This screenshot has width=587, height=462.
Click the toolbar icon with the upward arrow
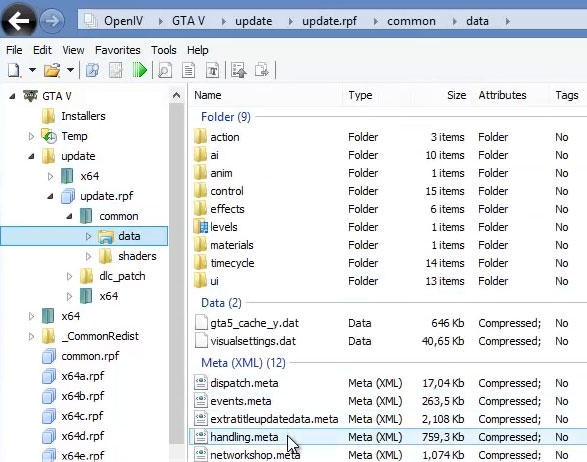click(x=239, y=70)
